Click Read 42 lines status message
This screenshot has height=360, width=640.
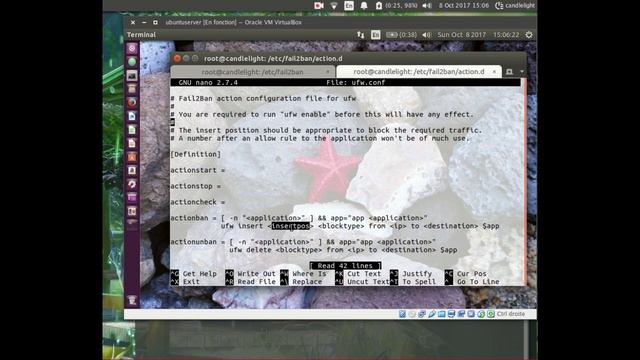[345, 266]
